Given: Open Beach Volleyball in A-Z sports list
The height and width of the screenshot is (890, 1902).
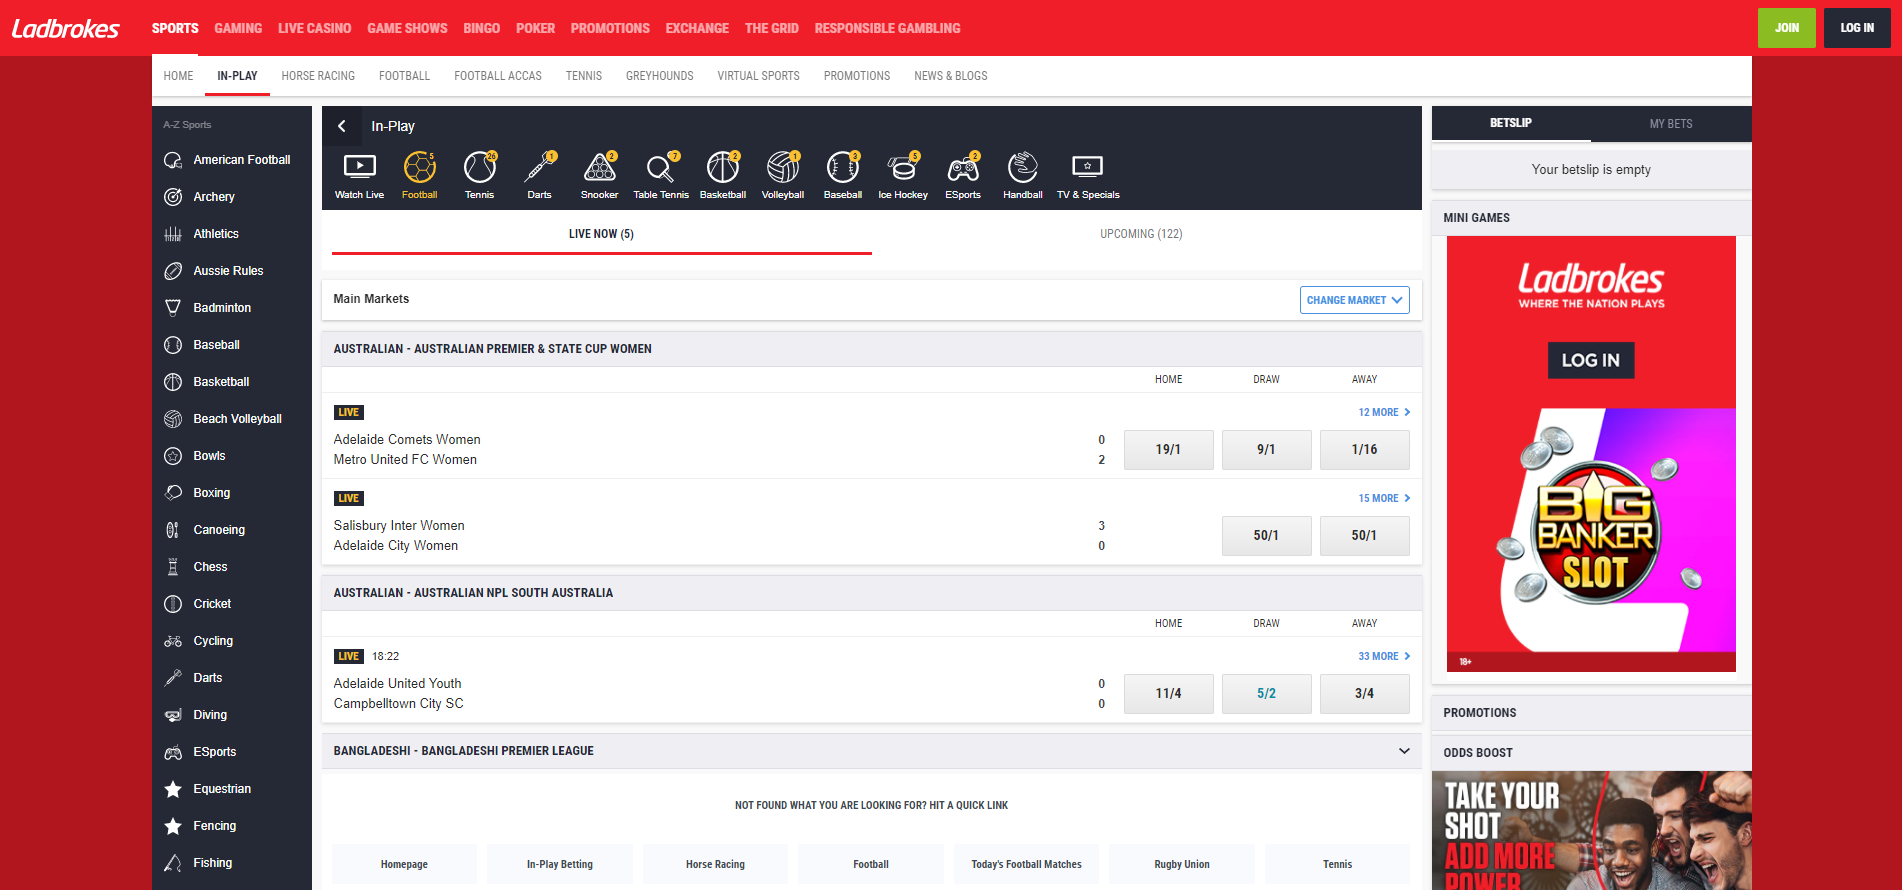Looking at the screenshot, I should [x=237, y=419].
